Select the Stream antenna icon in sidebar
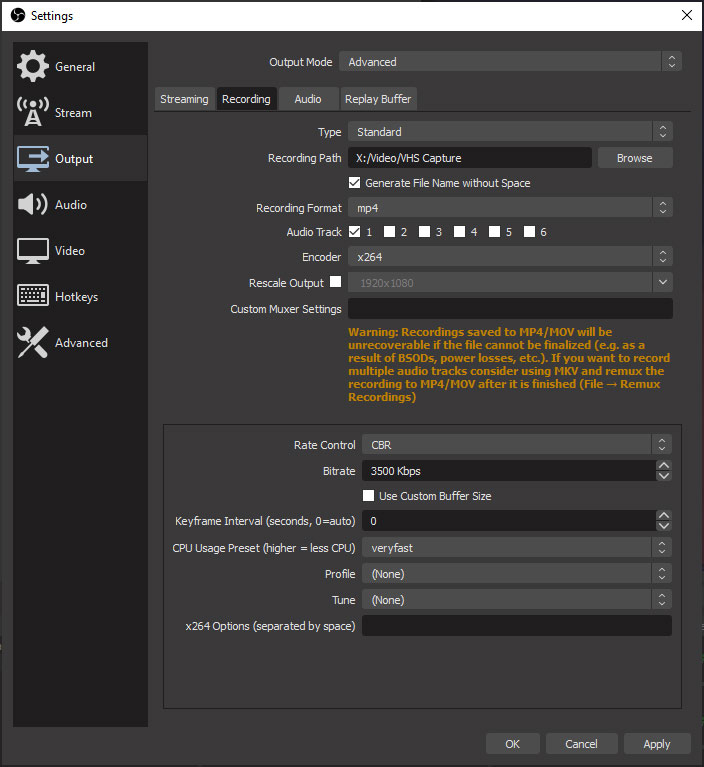This screenshot has width=704, height=767. [x=33, y=113]
